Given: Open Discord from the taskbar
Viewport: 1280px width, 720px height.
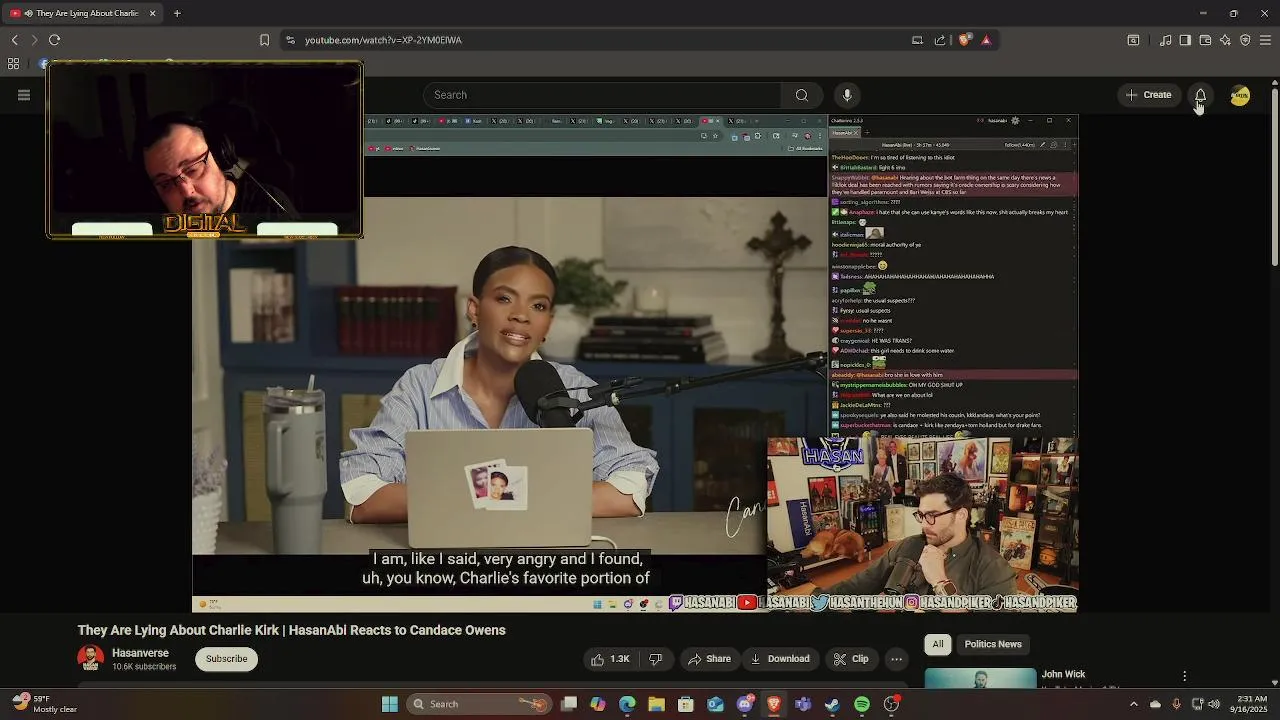Looking at the screenshot, I should [744, 704].
